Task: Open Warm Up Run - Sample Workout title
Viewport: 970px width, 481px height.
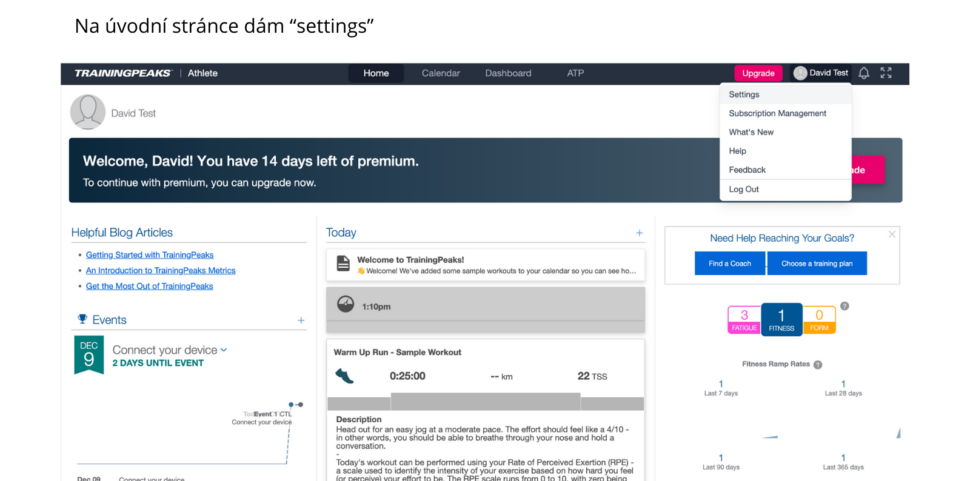Action: (397, 352)
